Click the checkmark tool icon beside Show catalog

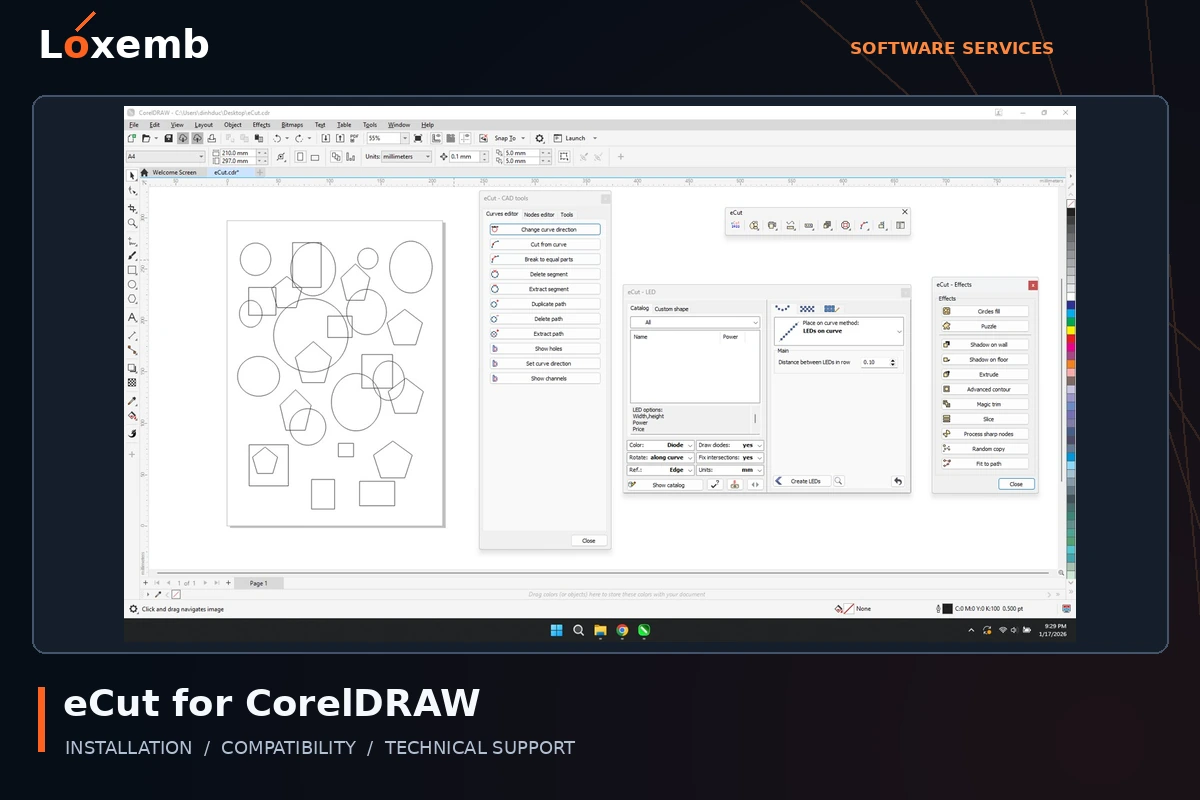point(715,485)
